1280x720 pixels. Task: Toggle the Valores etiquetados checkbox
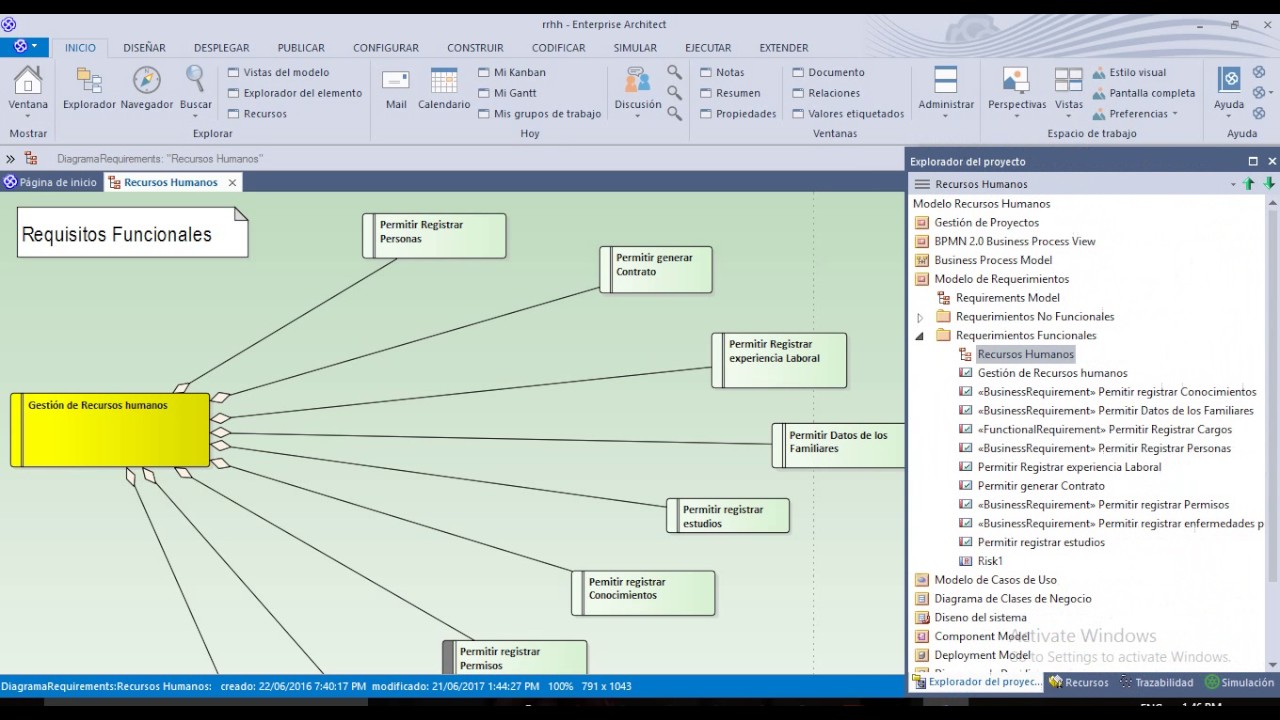point(798,114)
